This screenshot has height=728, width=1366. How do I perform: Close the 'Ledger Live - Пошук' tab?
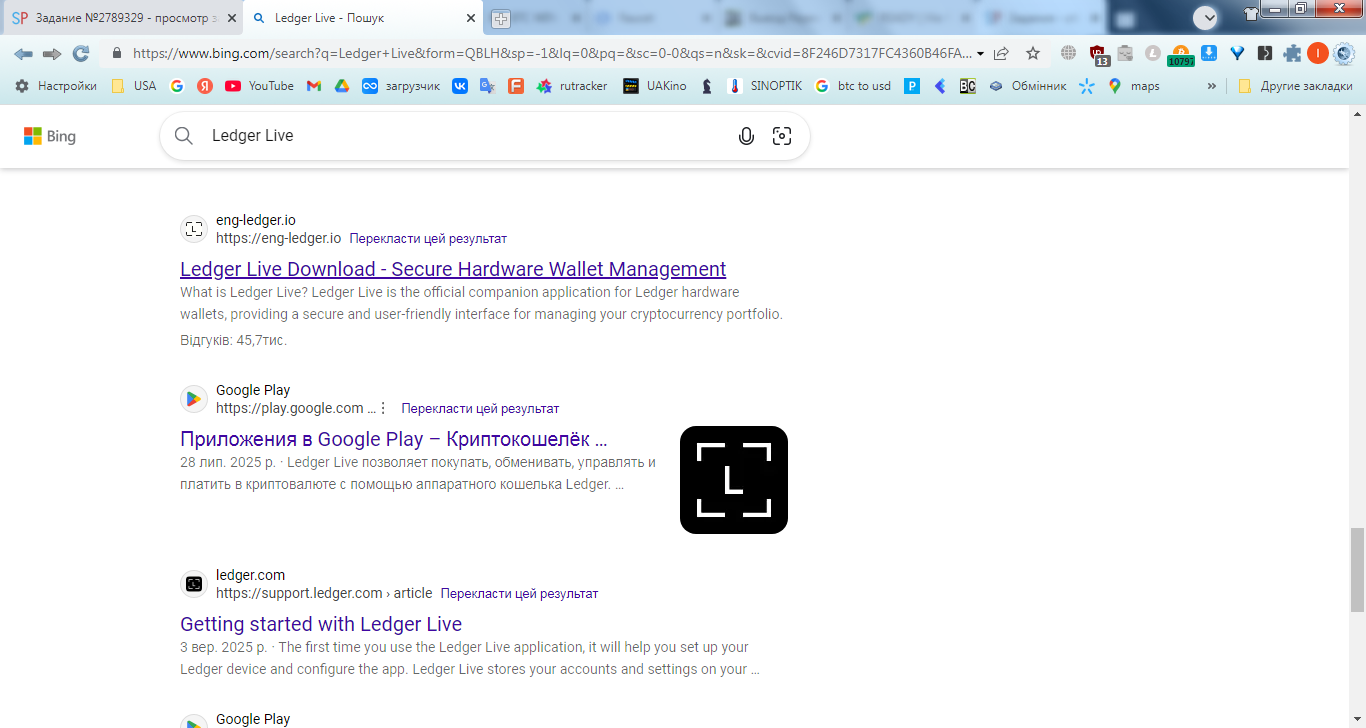[470, 18]
